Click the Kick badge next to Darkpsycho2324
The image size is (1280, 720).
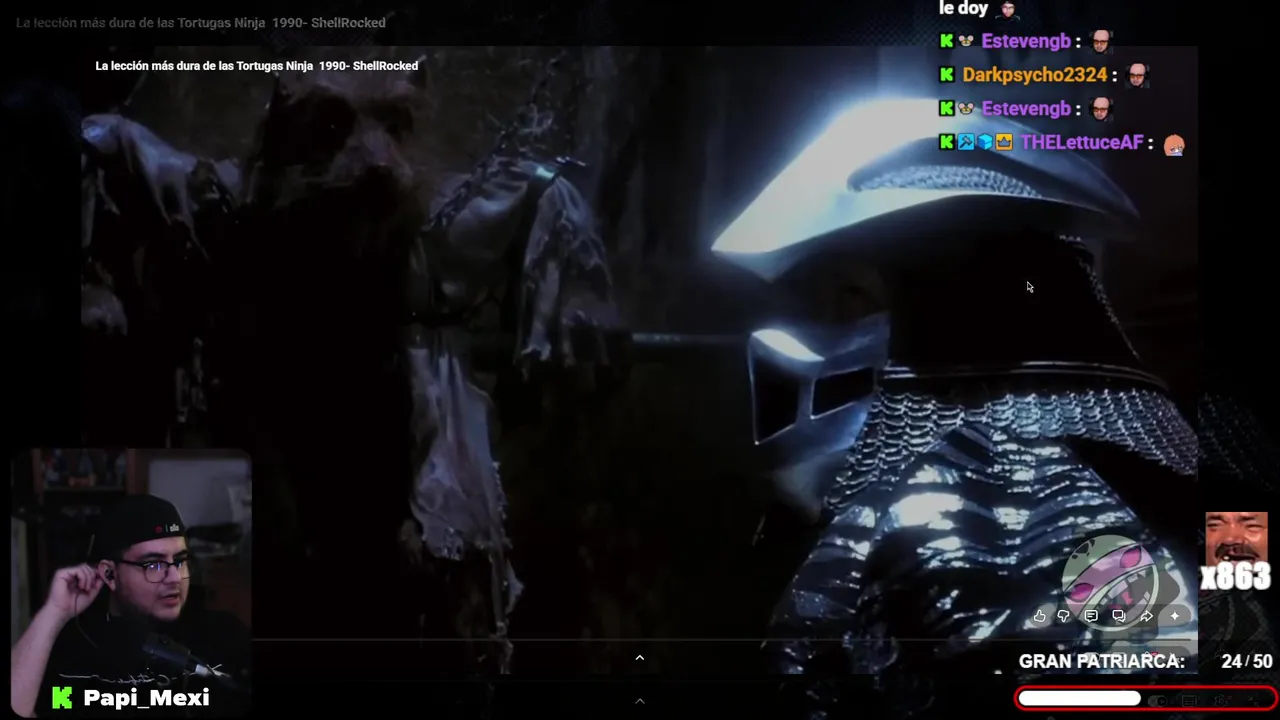[x=947, y=75]
